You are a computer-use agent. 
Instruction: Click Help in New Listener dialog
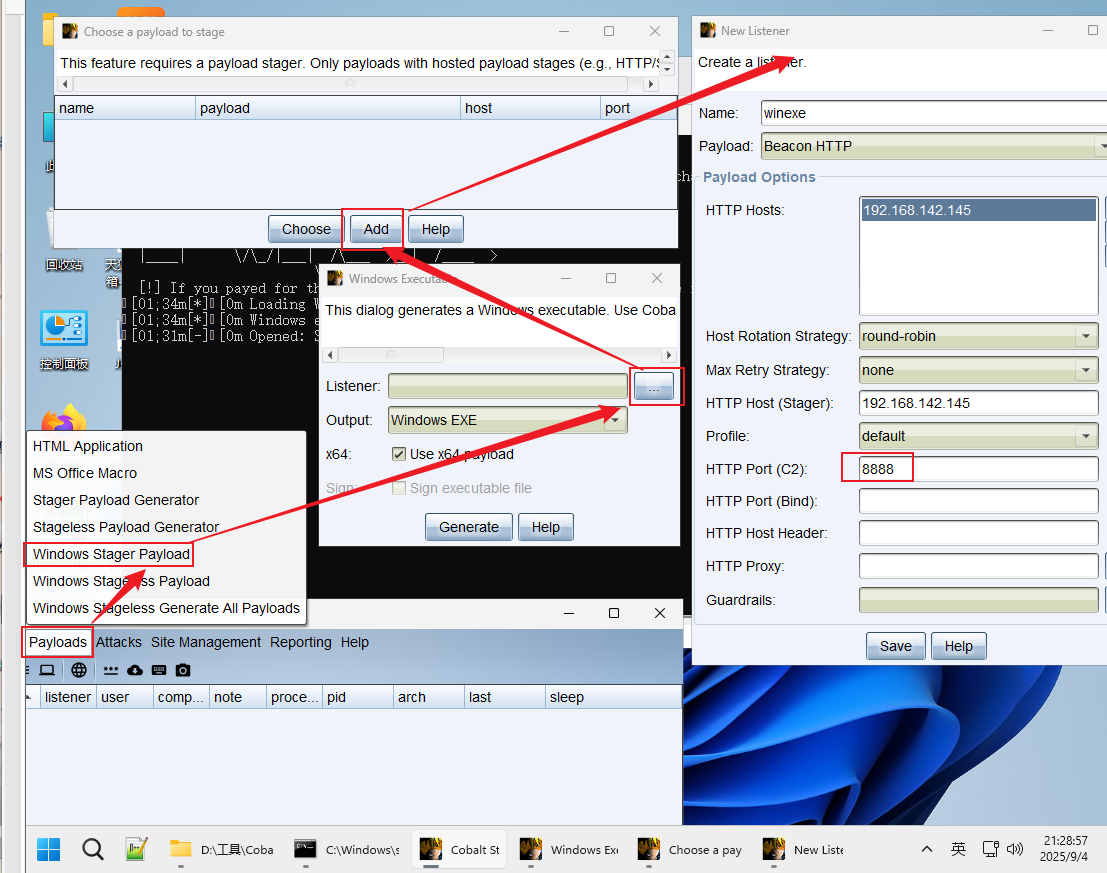coord(959,646)
